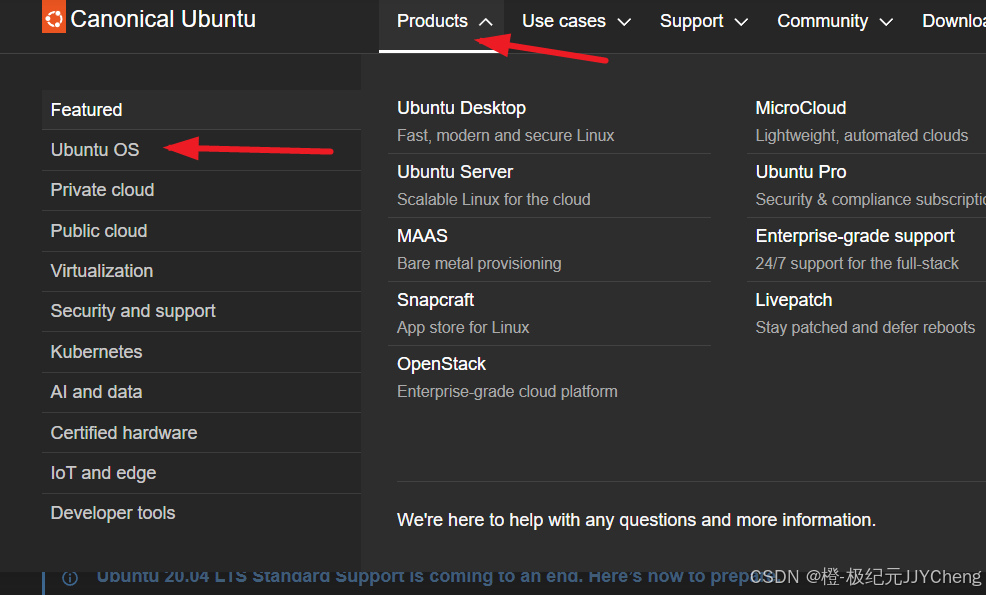Image resolution: width=986 pixels, height=595 pixels.
Task: Select the Ubuntu OS category
Action: (x=201, y=150)
